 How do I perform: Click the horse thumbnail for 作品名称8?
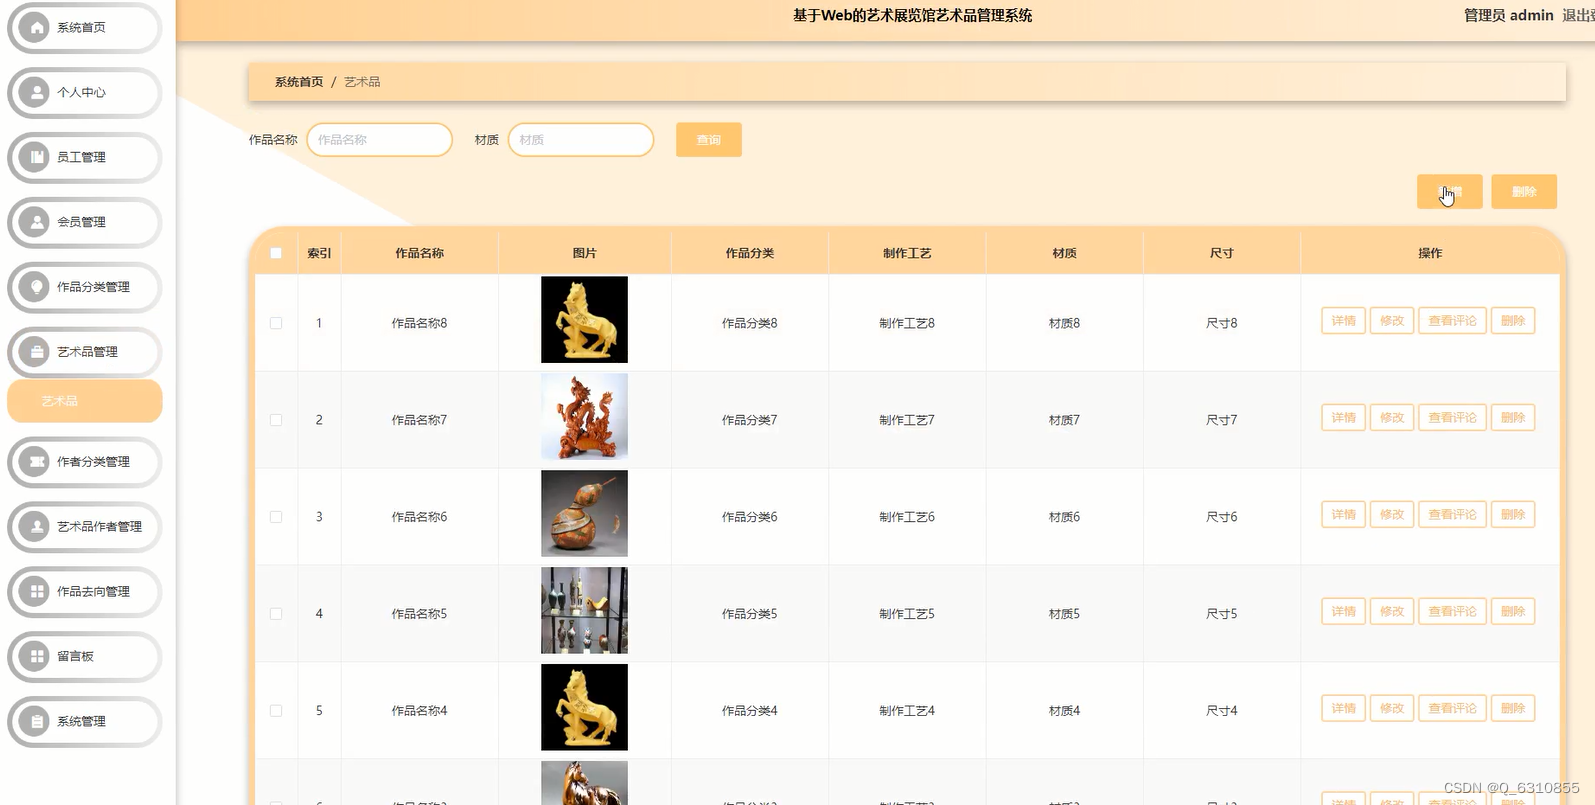coord(584,320)
